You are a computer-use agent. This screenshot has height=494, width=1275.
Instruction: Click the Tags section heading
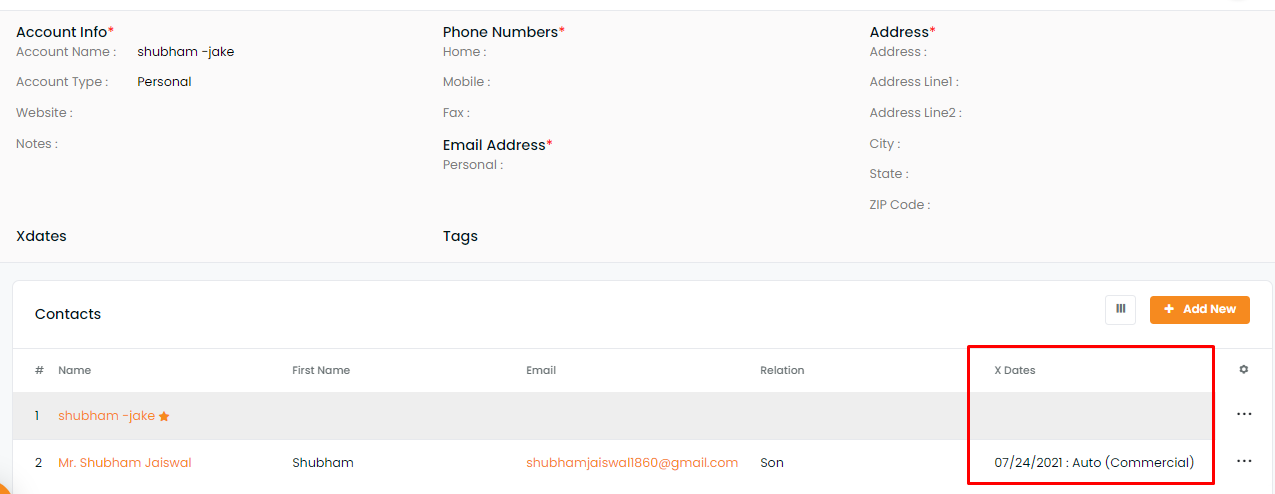pos(460,236)
